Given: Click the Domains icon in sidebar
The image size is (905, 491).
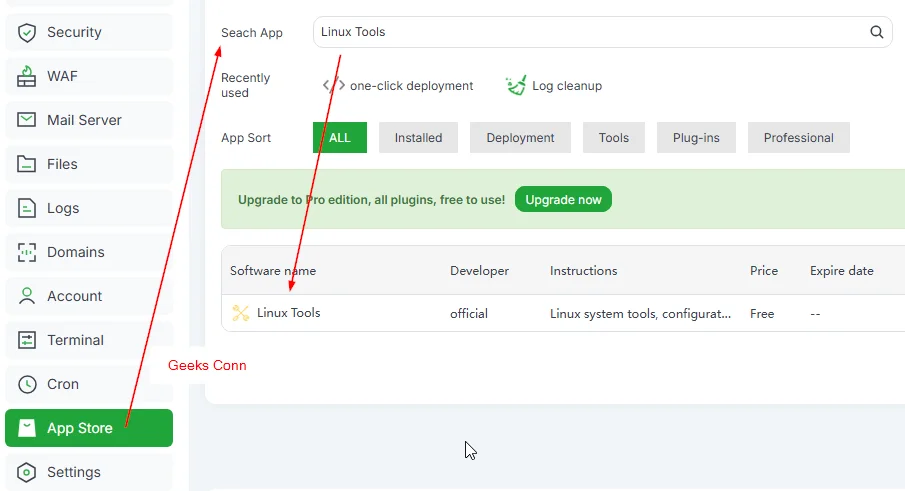Looking at the screenshot, I should coord(27,252).
